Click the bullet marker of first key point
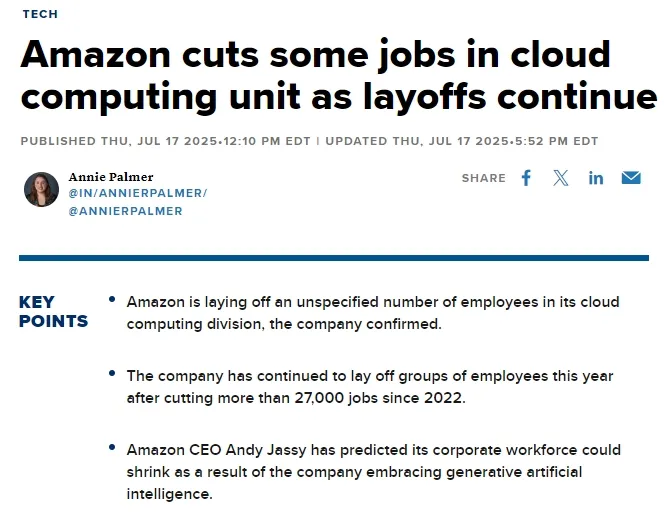 pos(112,299)
